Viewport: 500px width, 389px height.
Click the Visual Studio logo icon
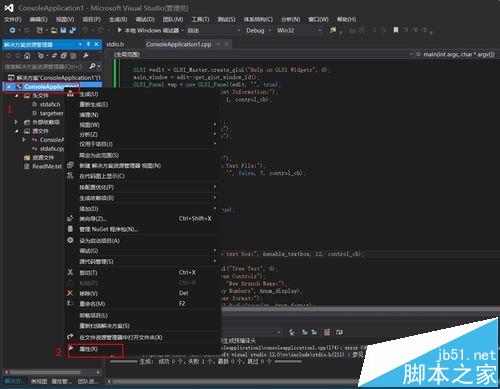(9, 8)
